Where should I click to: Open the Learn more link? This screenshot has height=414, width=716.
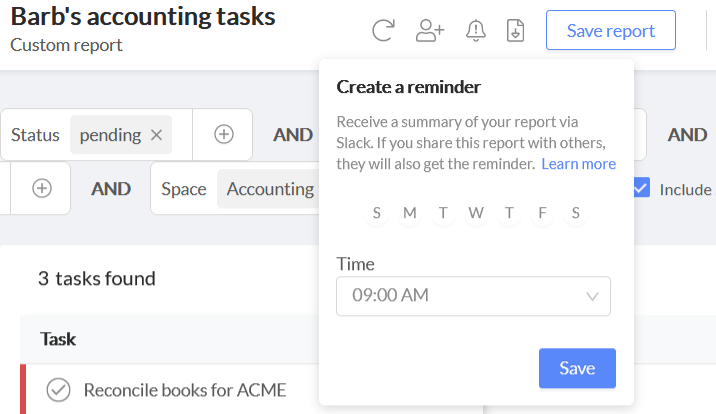(578, 164)
